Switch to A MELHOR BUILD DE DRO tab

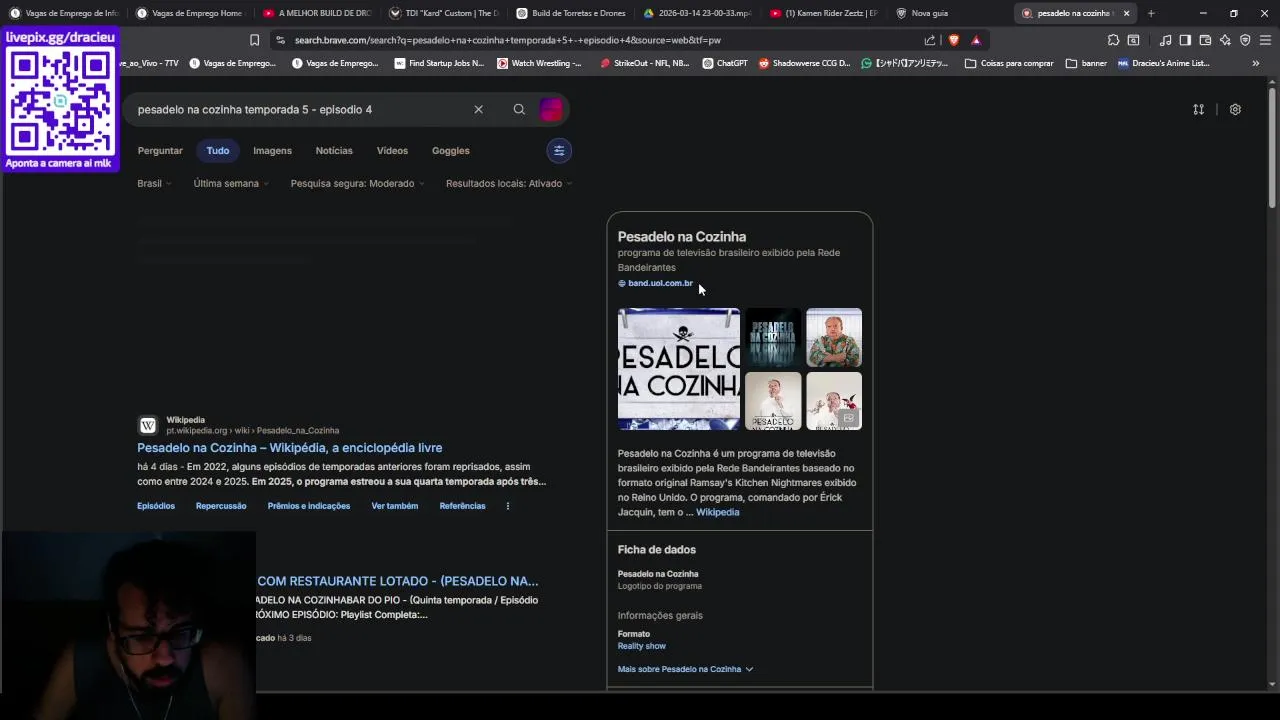(317, 13)
